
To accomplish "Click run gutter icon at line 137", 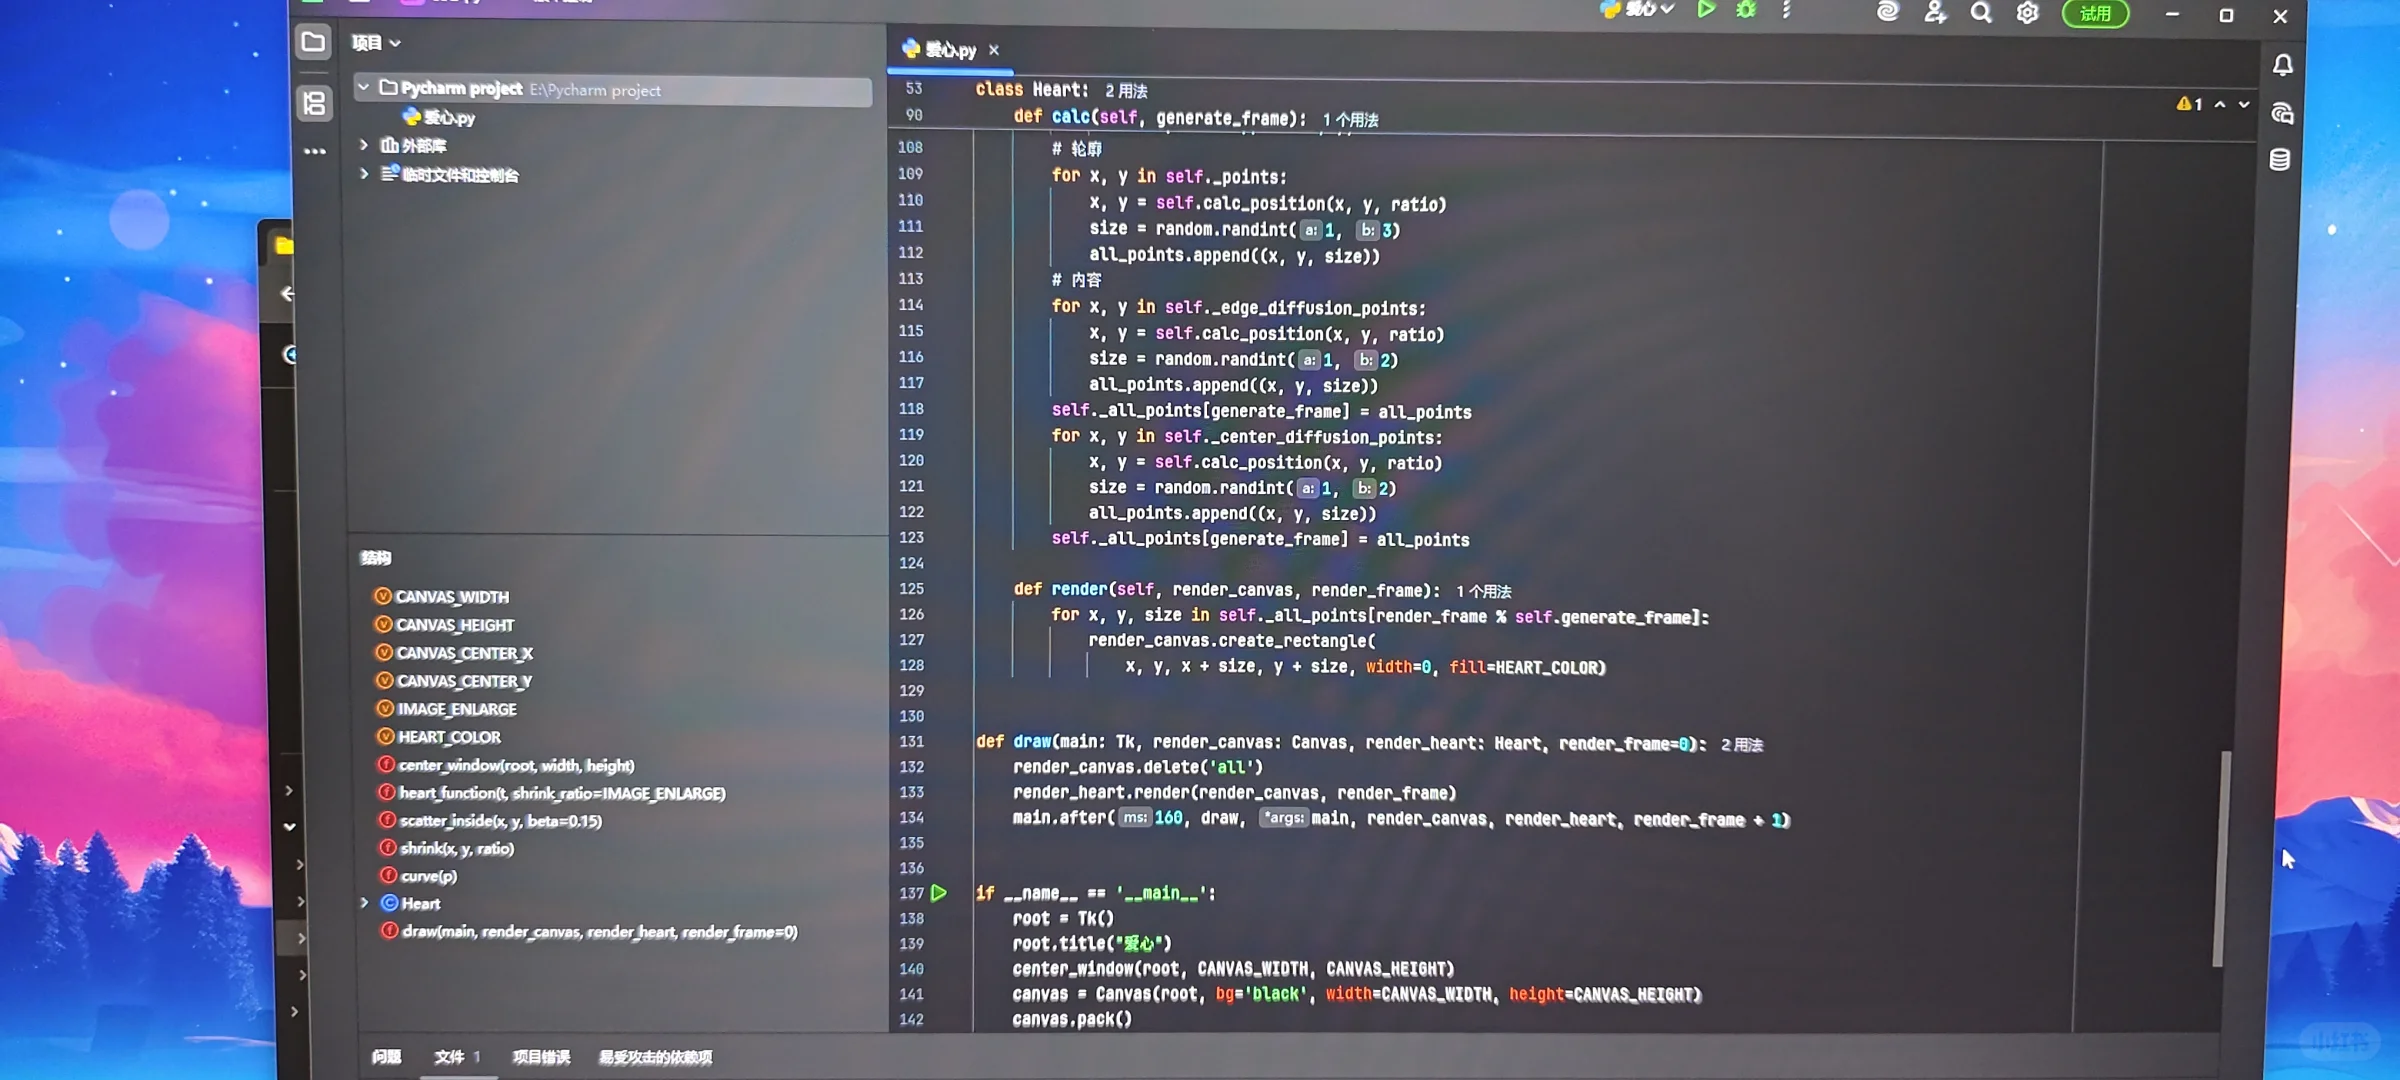I will tap(939, 893).
